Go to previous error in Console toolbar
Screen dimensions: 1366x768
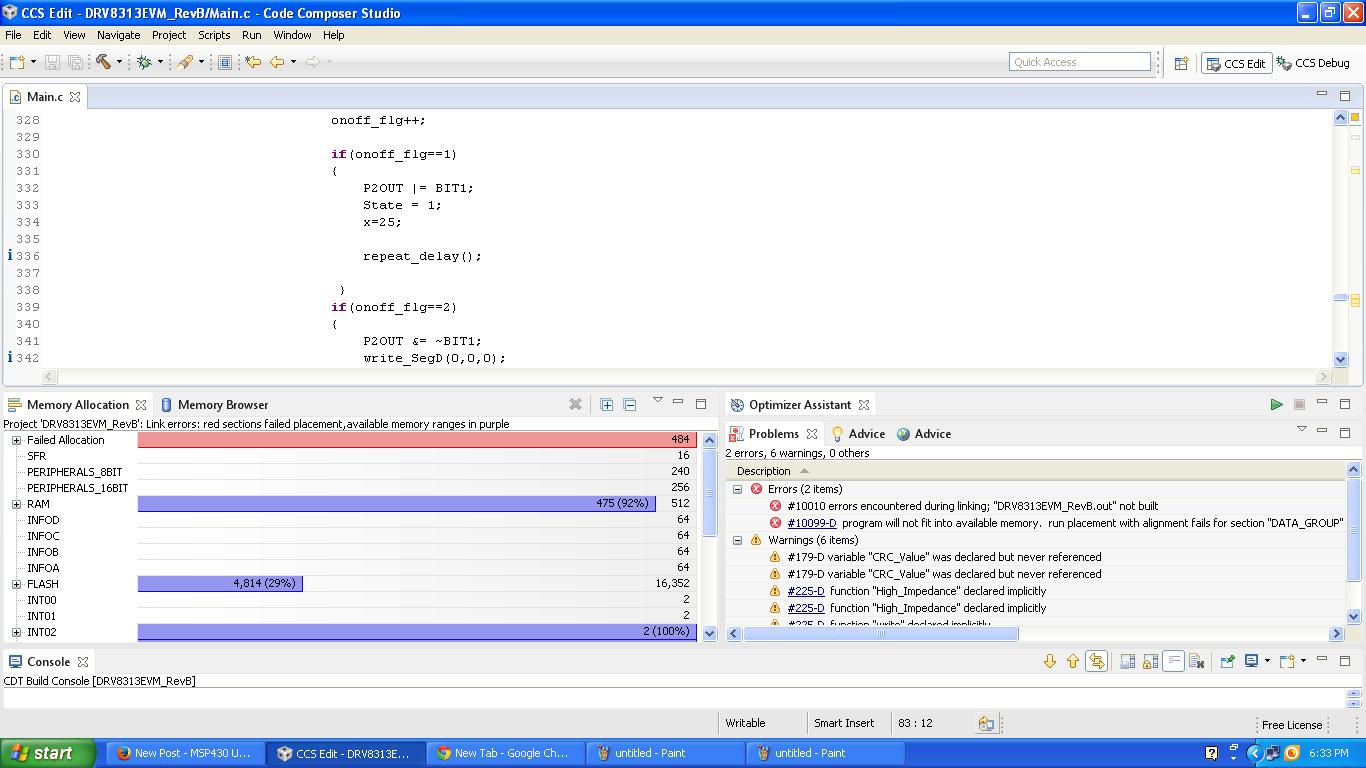point(1073,661)
